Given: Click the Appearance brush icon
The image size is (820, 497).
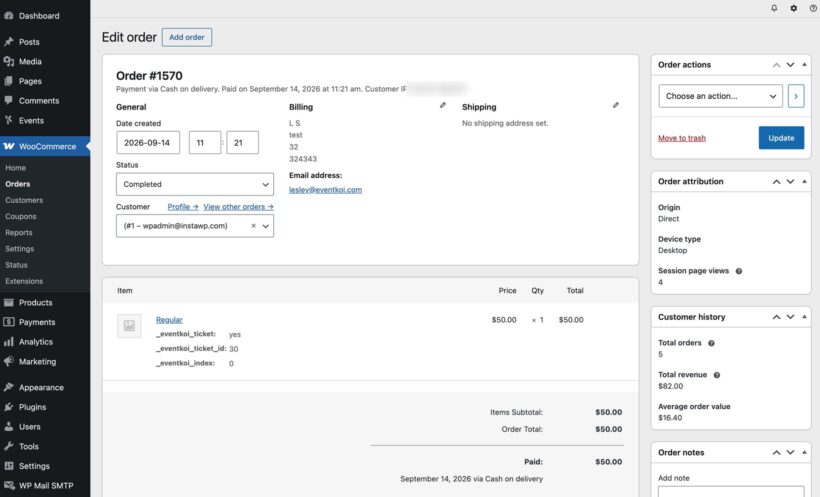Looking at the screenshot, I should pyautogui.click(x=8, y=387).
